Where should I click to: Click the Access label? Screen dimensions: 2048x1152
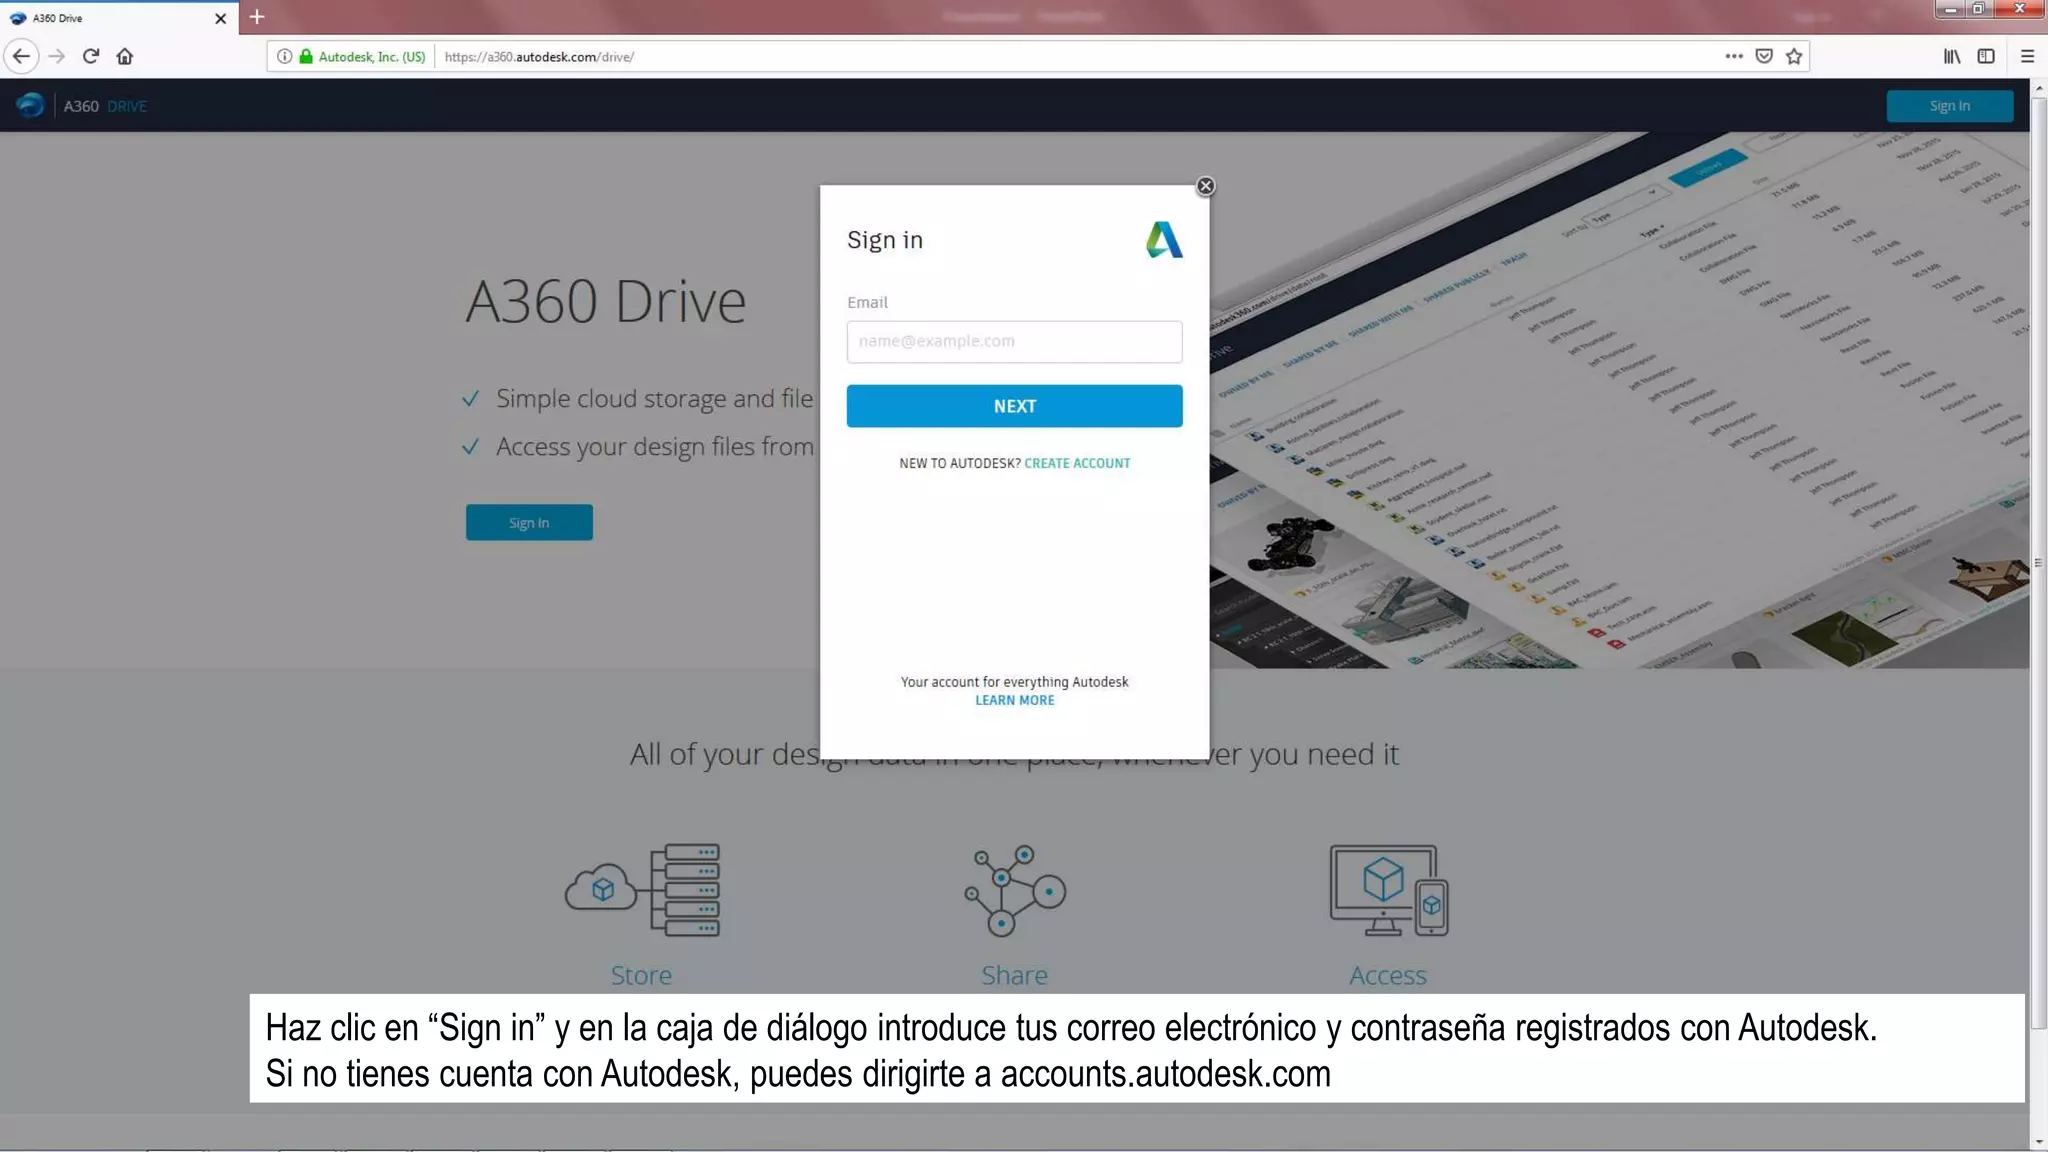pyautogui.click(x=1388, y=975)
